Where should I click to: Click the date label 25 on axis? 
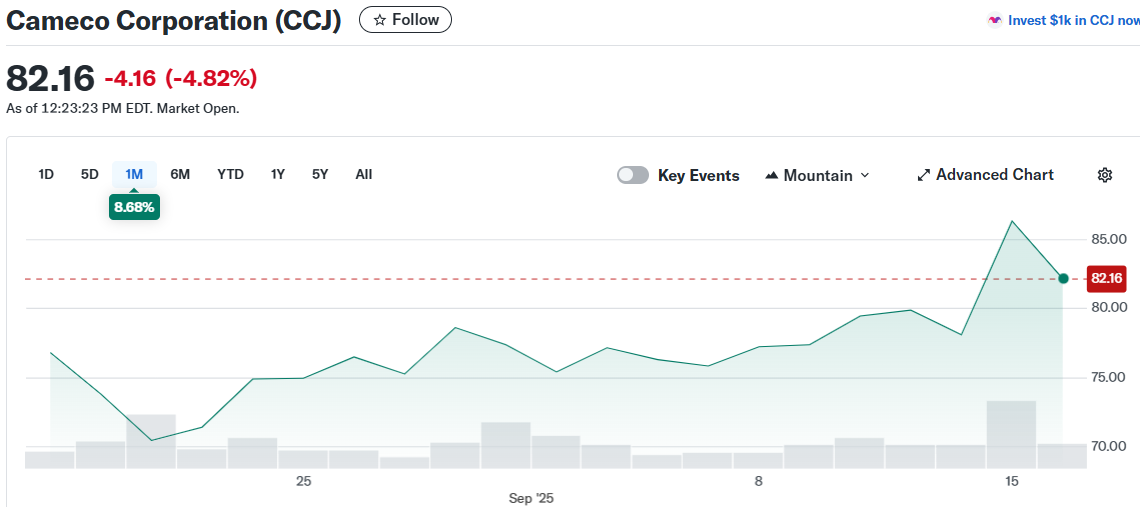tap(303, 481)
